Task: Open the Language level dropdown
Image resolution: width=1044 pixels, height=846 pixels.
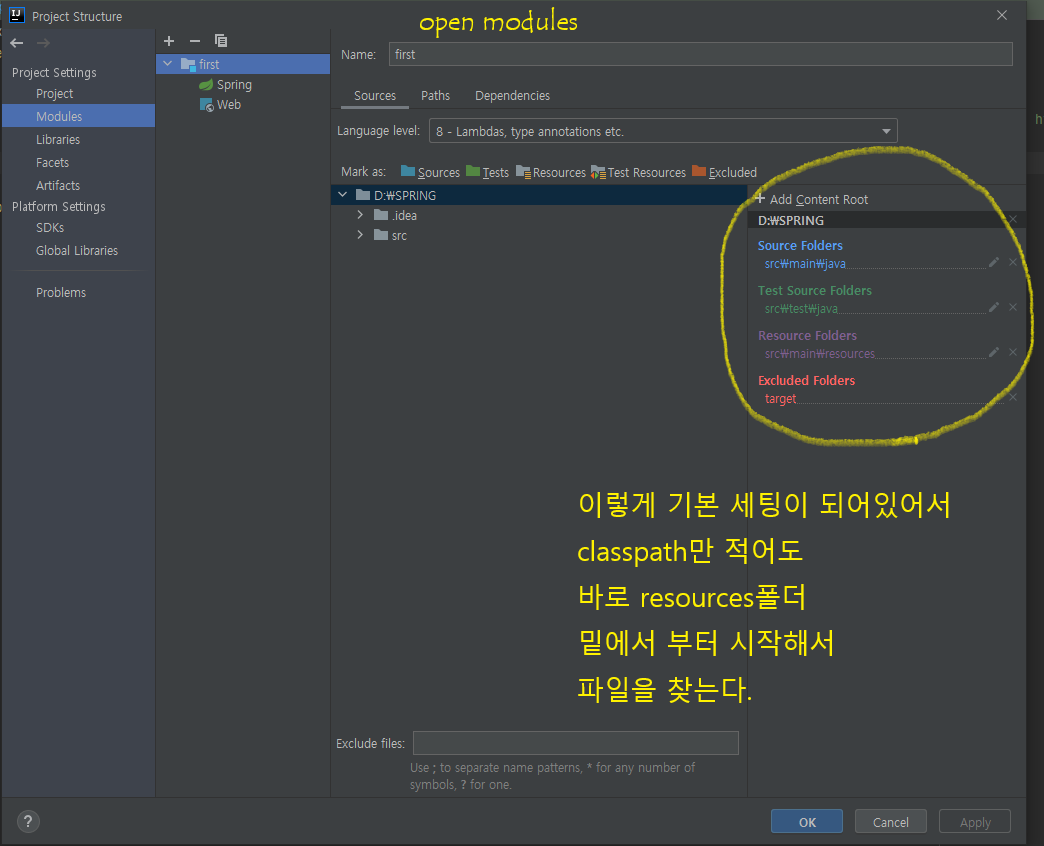Action: (x=885, y=130)
